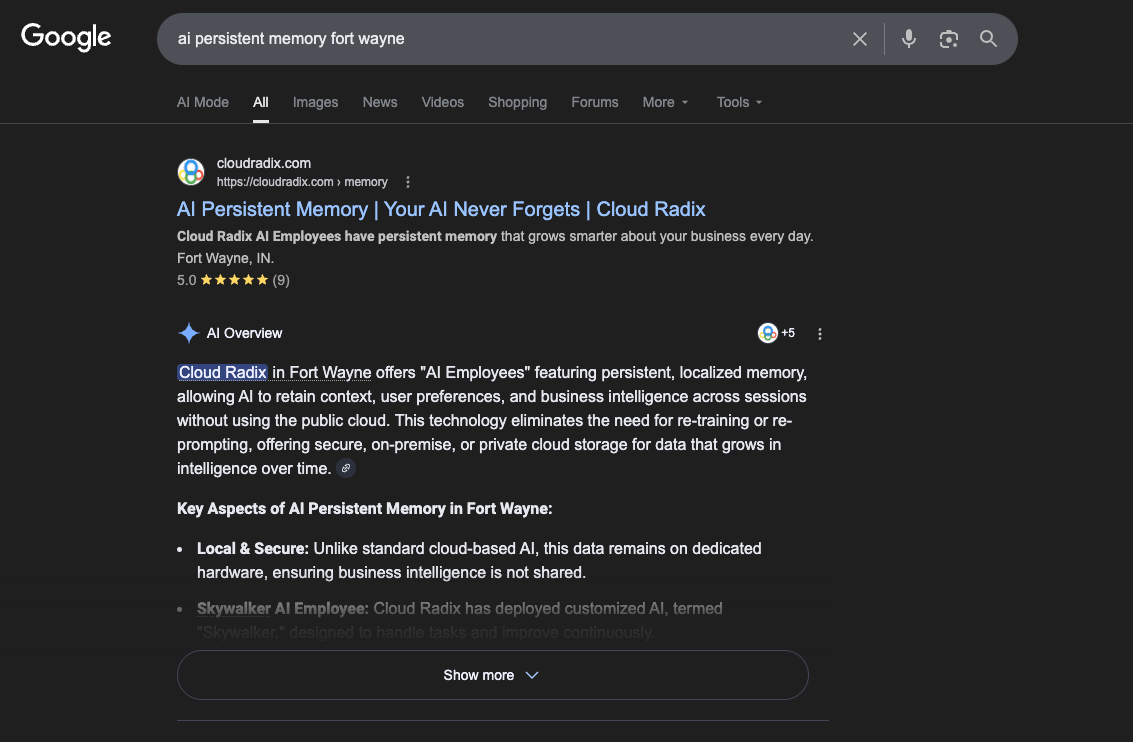This screenshot has width=1133, height=742.
Task: Click the highlighted Cloud Radix link in AI Overview
Action: coord(221,372)
